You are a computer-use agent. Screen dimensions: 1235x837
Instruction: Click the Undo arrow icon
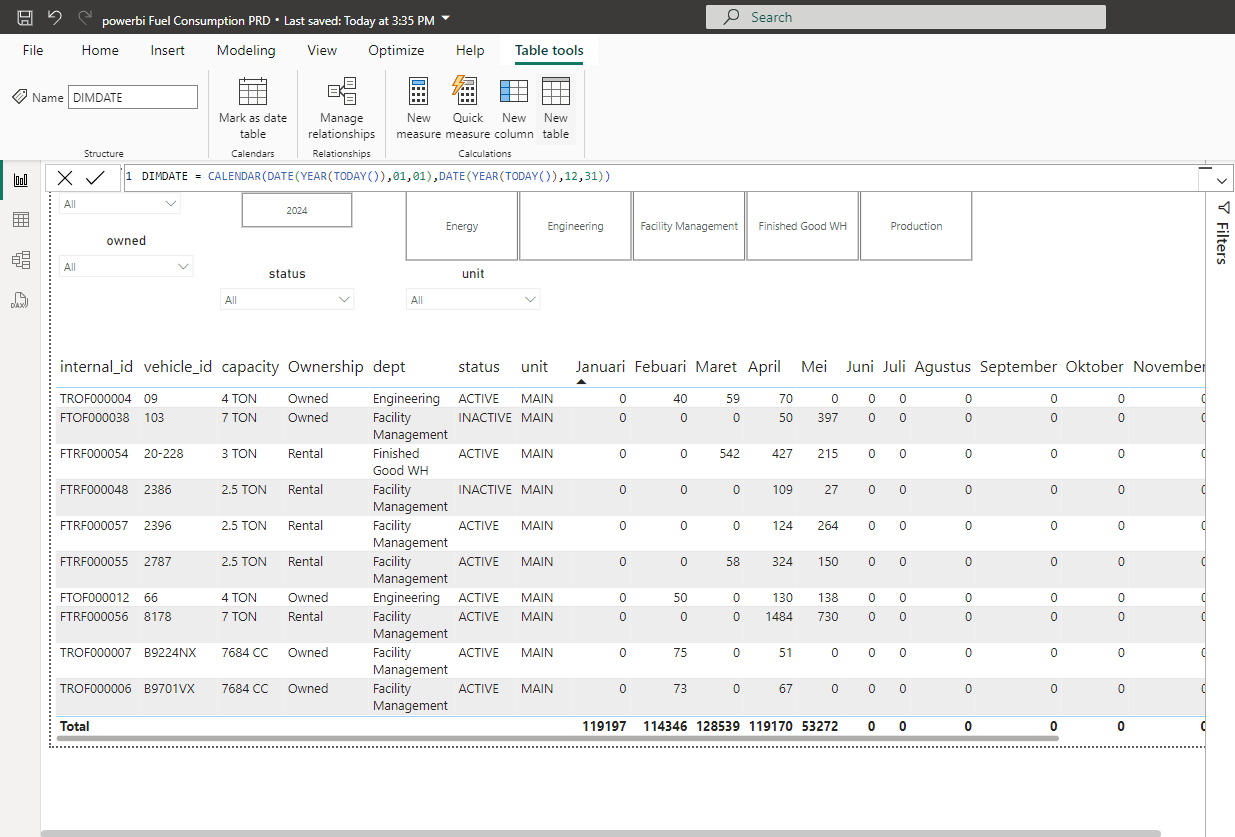[x=55, y=17]
